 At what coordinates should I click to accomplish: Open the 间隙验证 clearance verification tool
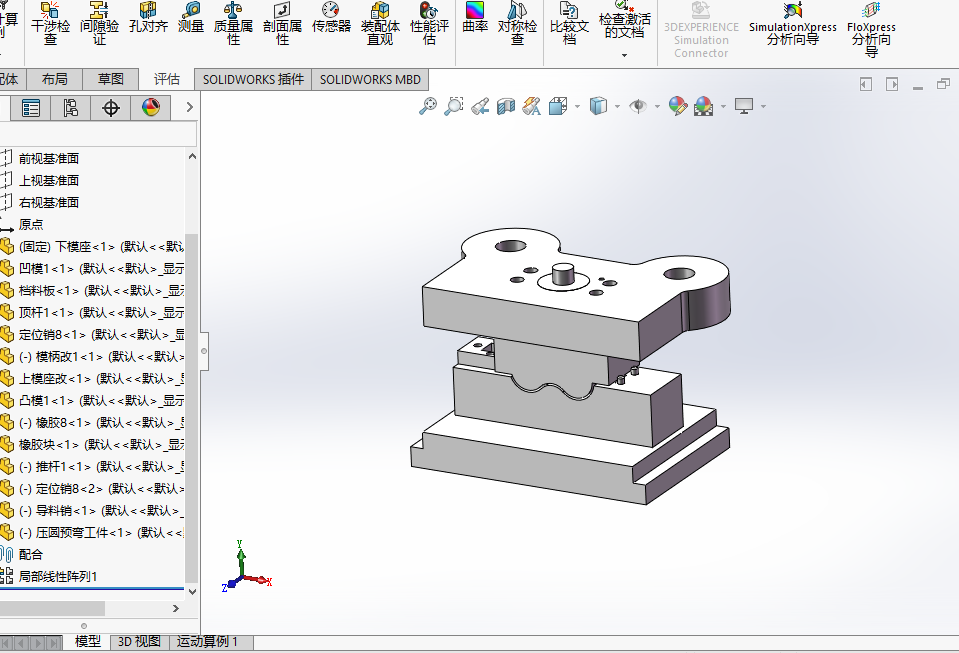pos(99,24)
